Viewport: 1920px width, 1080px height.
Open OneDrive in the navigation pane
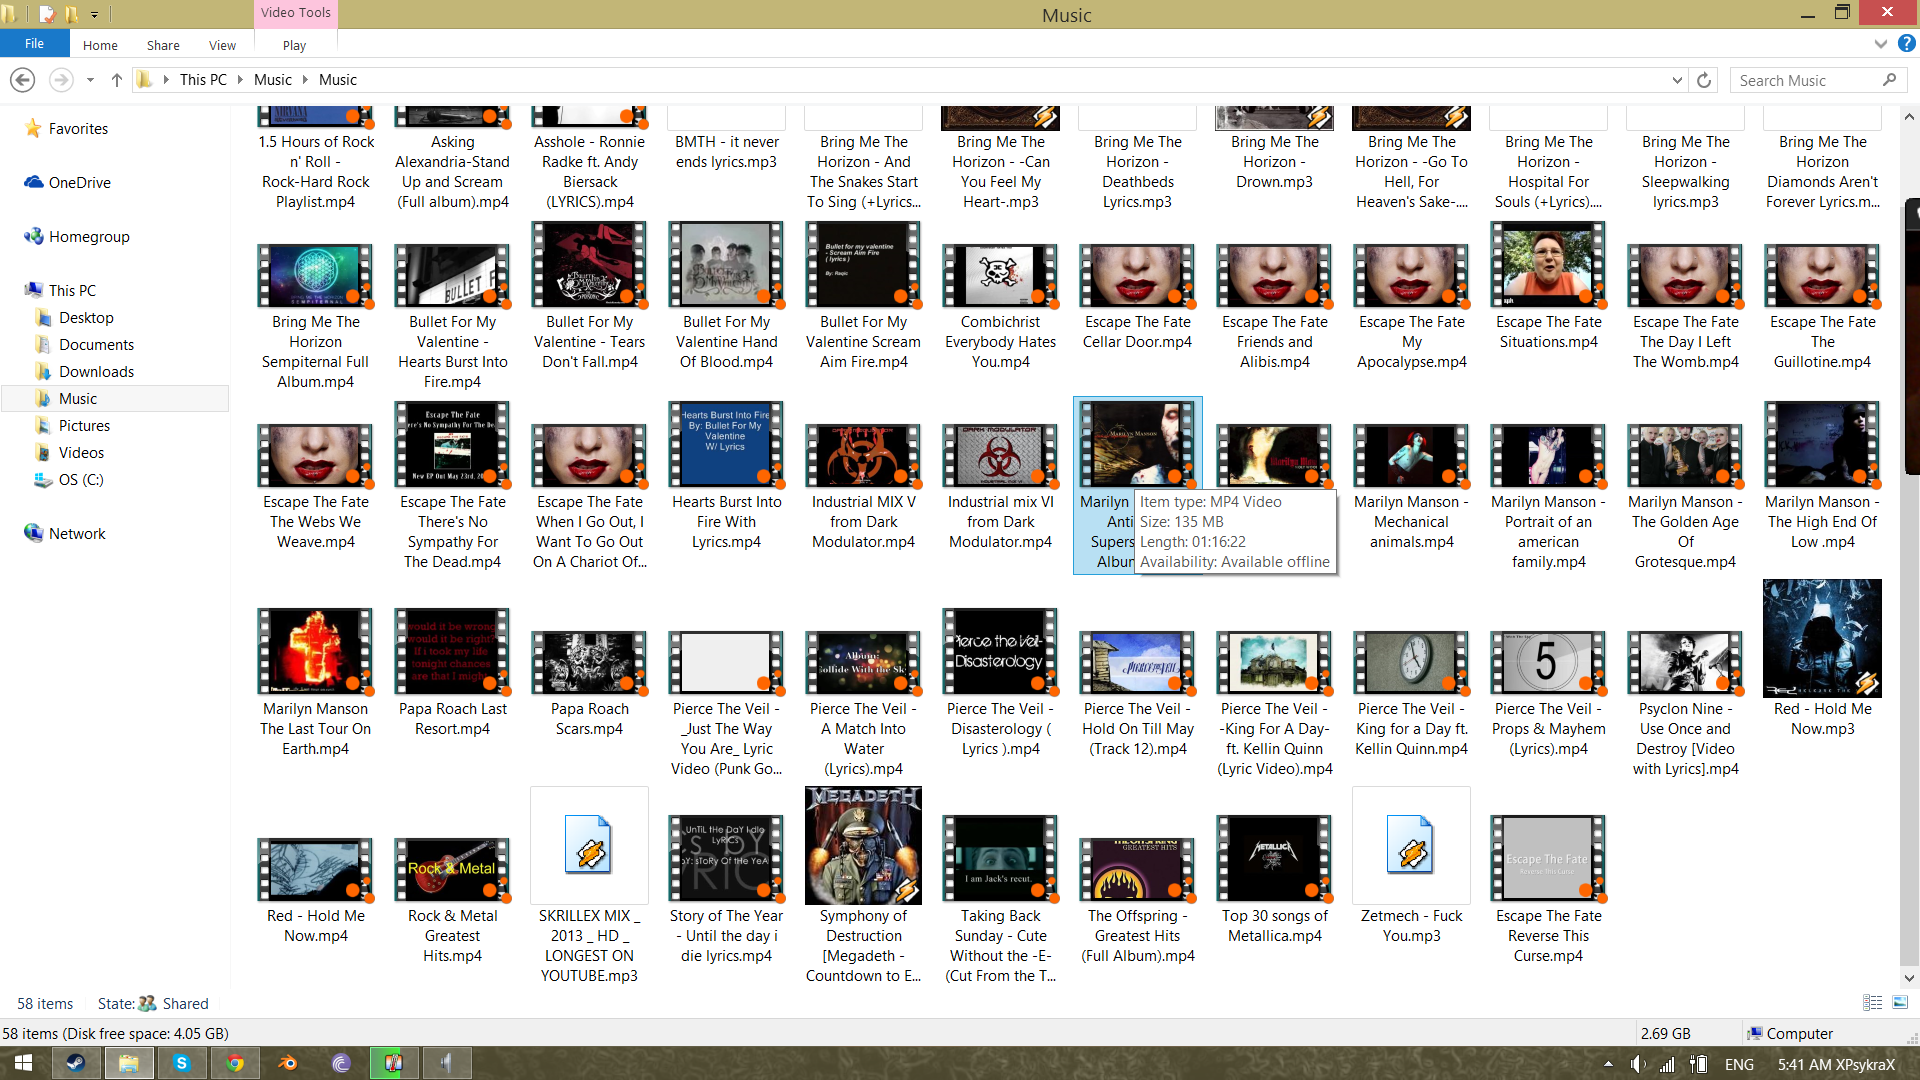(x=79, y=183)
